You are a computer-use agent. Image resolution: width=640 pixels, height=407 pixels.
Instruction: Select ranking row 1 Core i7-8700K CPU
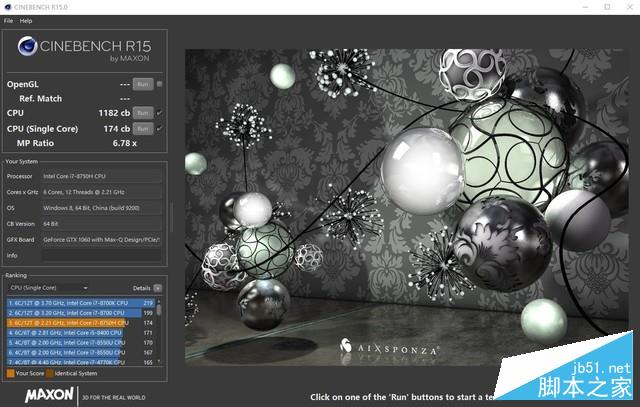pos(80,303)
